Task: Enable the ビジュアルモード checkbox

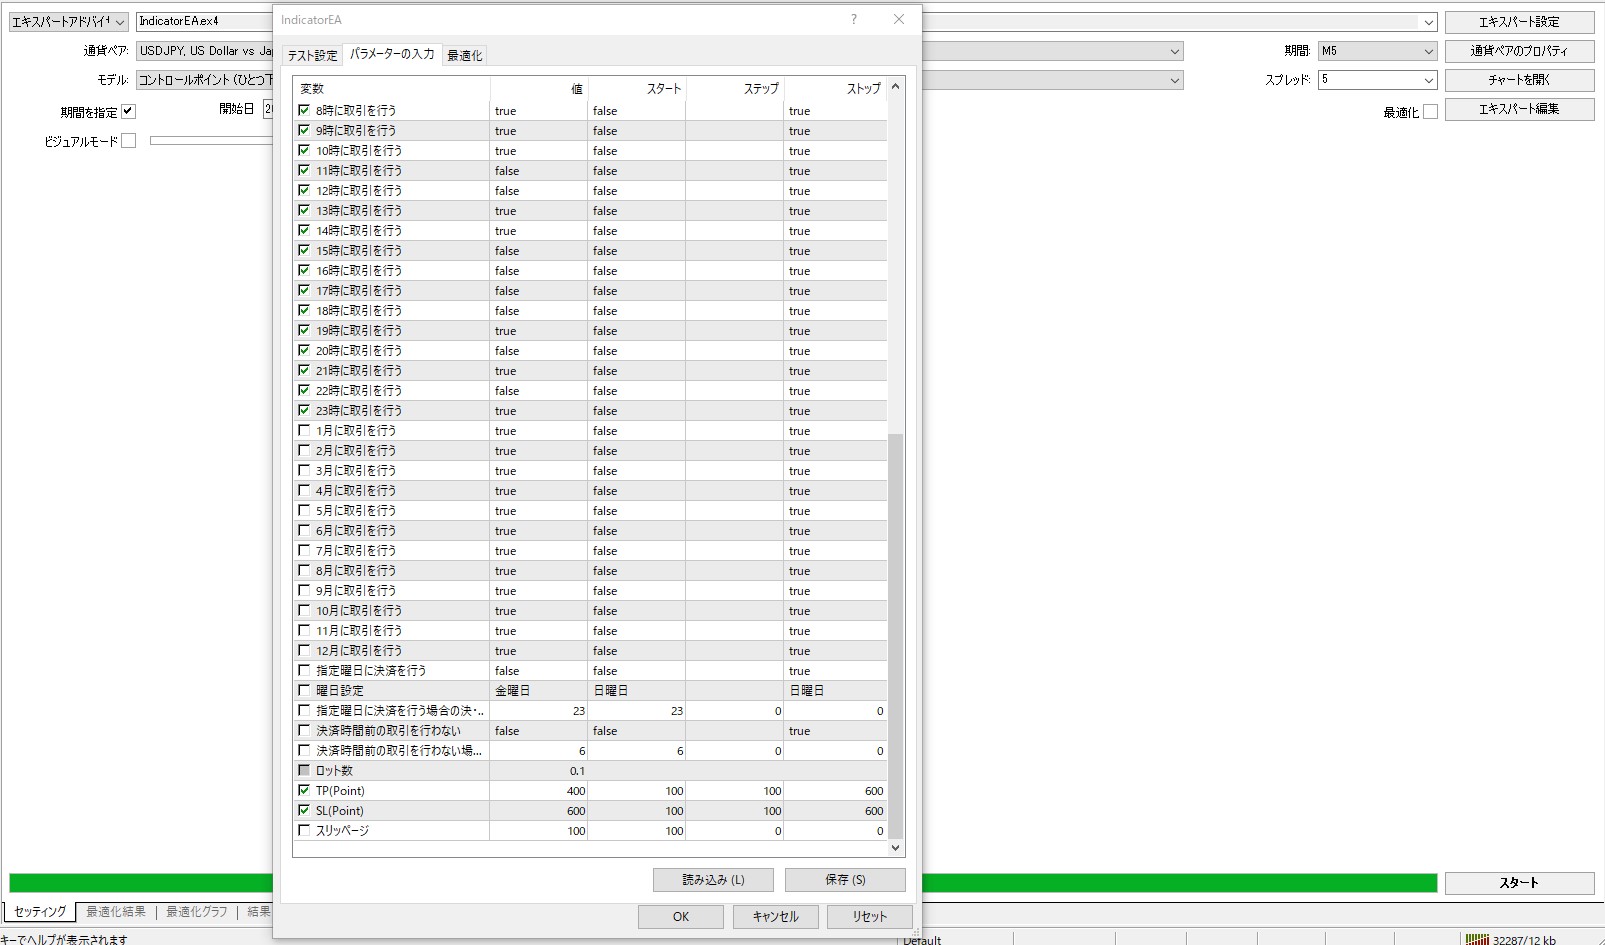Action: pos(128,141)
